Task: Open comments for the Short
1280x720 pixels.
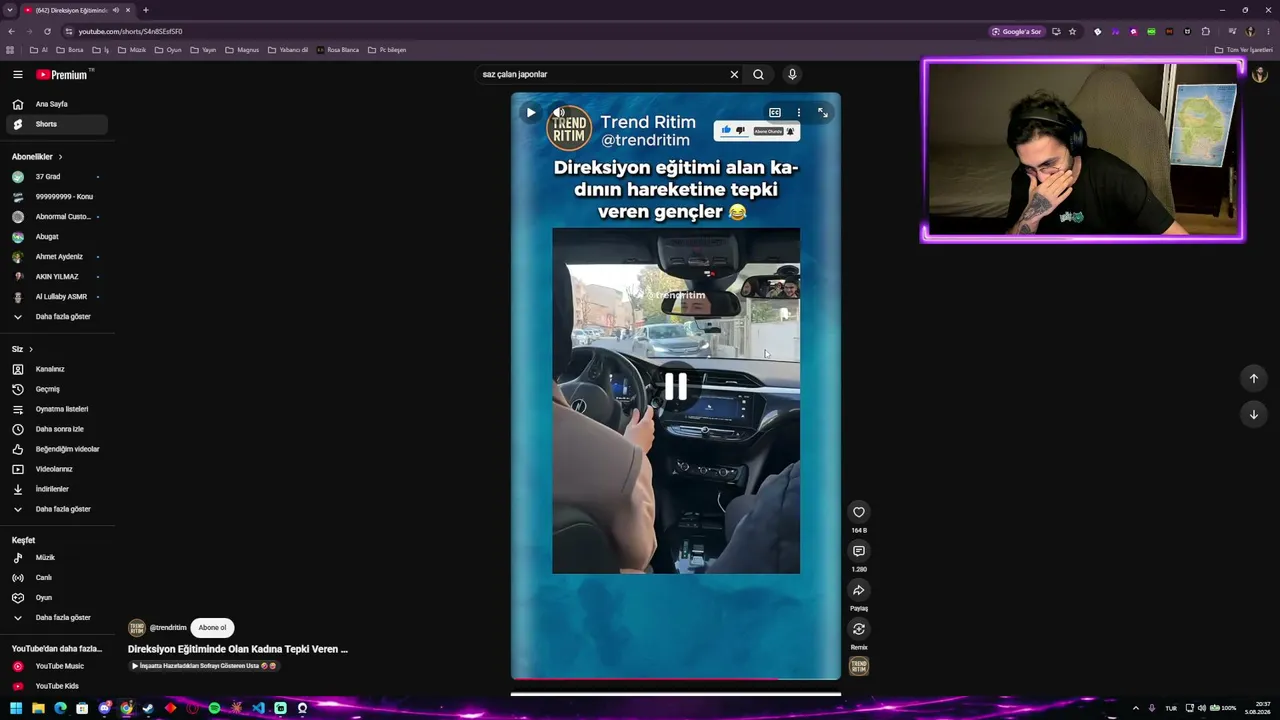Action: (x=859, y=551)
